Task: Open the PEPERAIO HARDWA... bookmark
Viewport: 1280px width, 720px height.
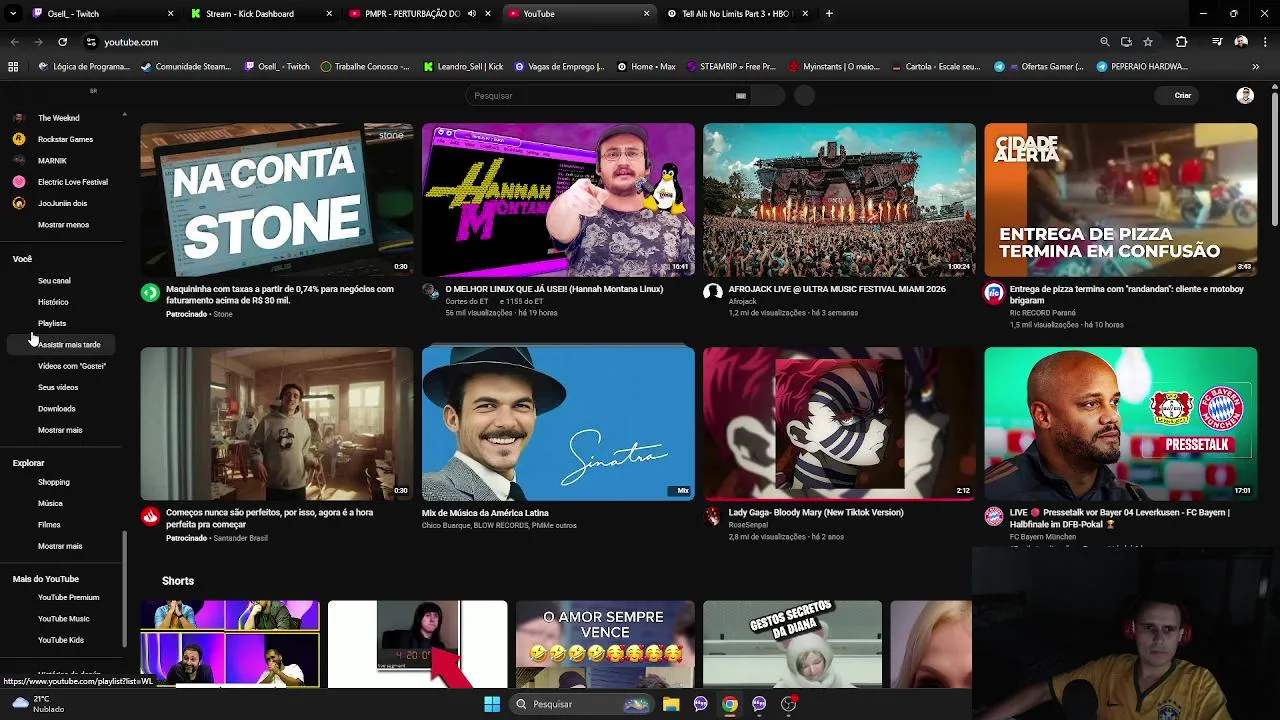Action: pyautogui.click(x=1141, y=67)
